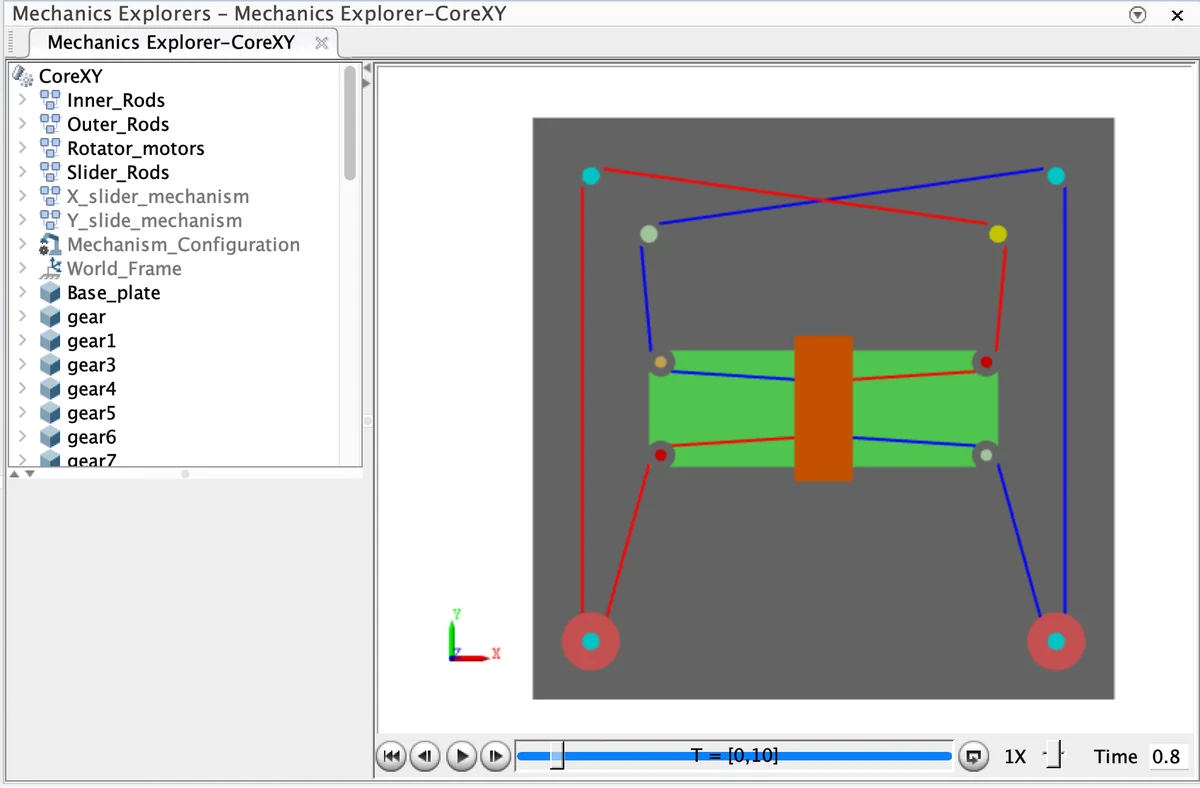Click the 1X playback speed slider
The width and height of the screenshot is (1200, 788).
1053,756
